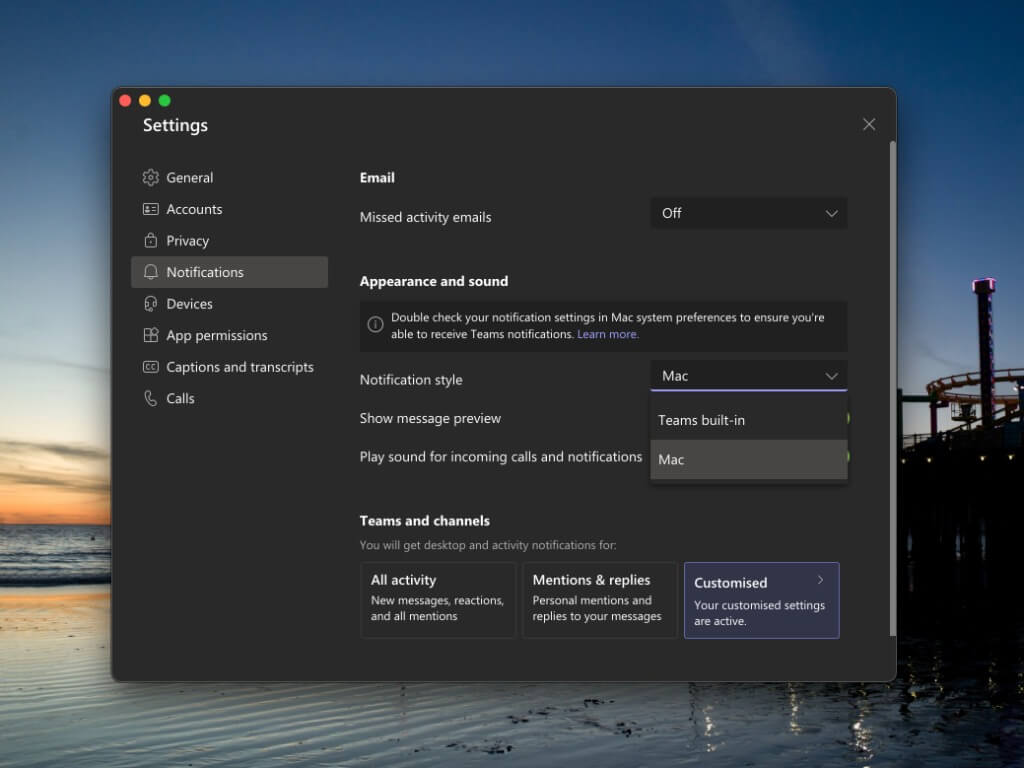Click the Notifications bell icon
The width and height of the screenshot is (1024, 768).
151,272
